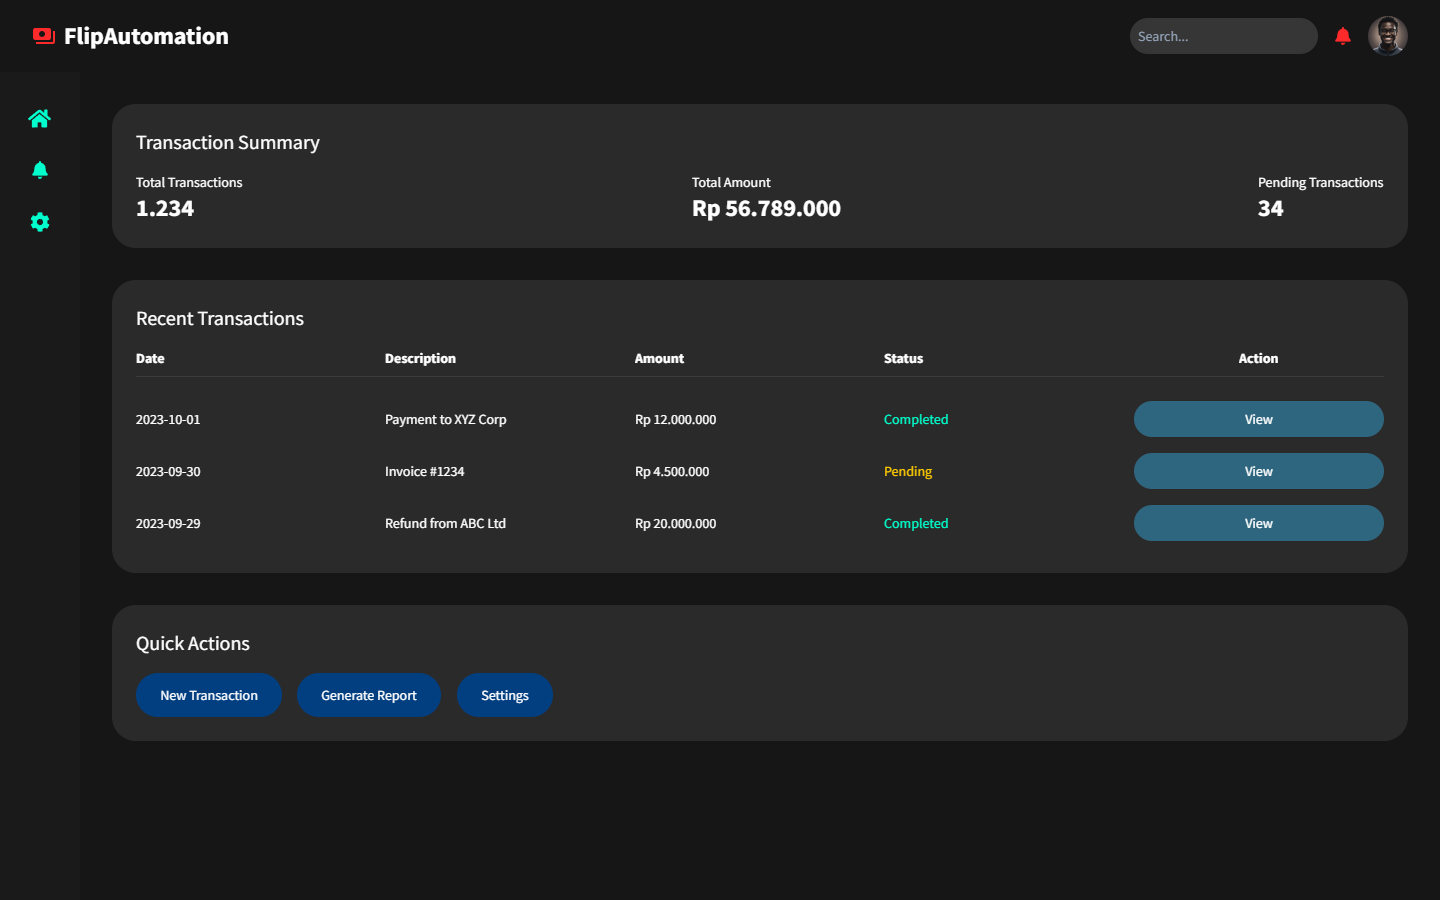This screenshot has width=1440, height=900.
Task: Start a New Transaction
Action: [x=209, y=695]
